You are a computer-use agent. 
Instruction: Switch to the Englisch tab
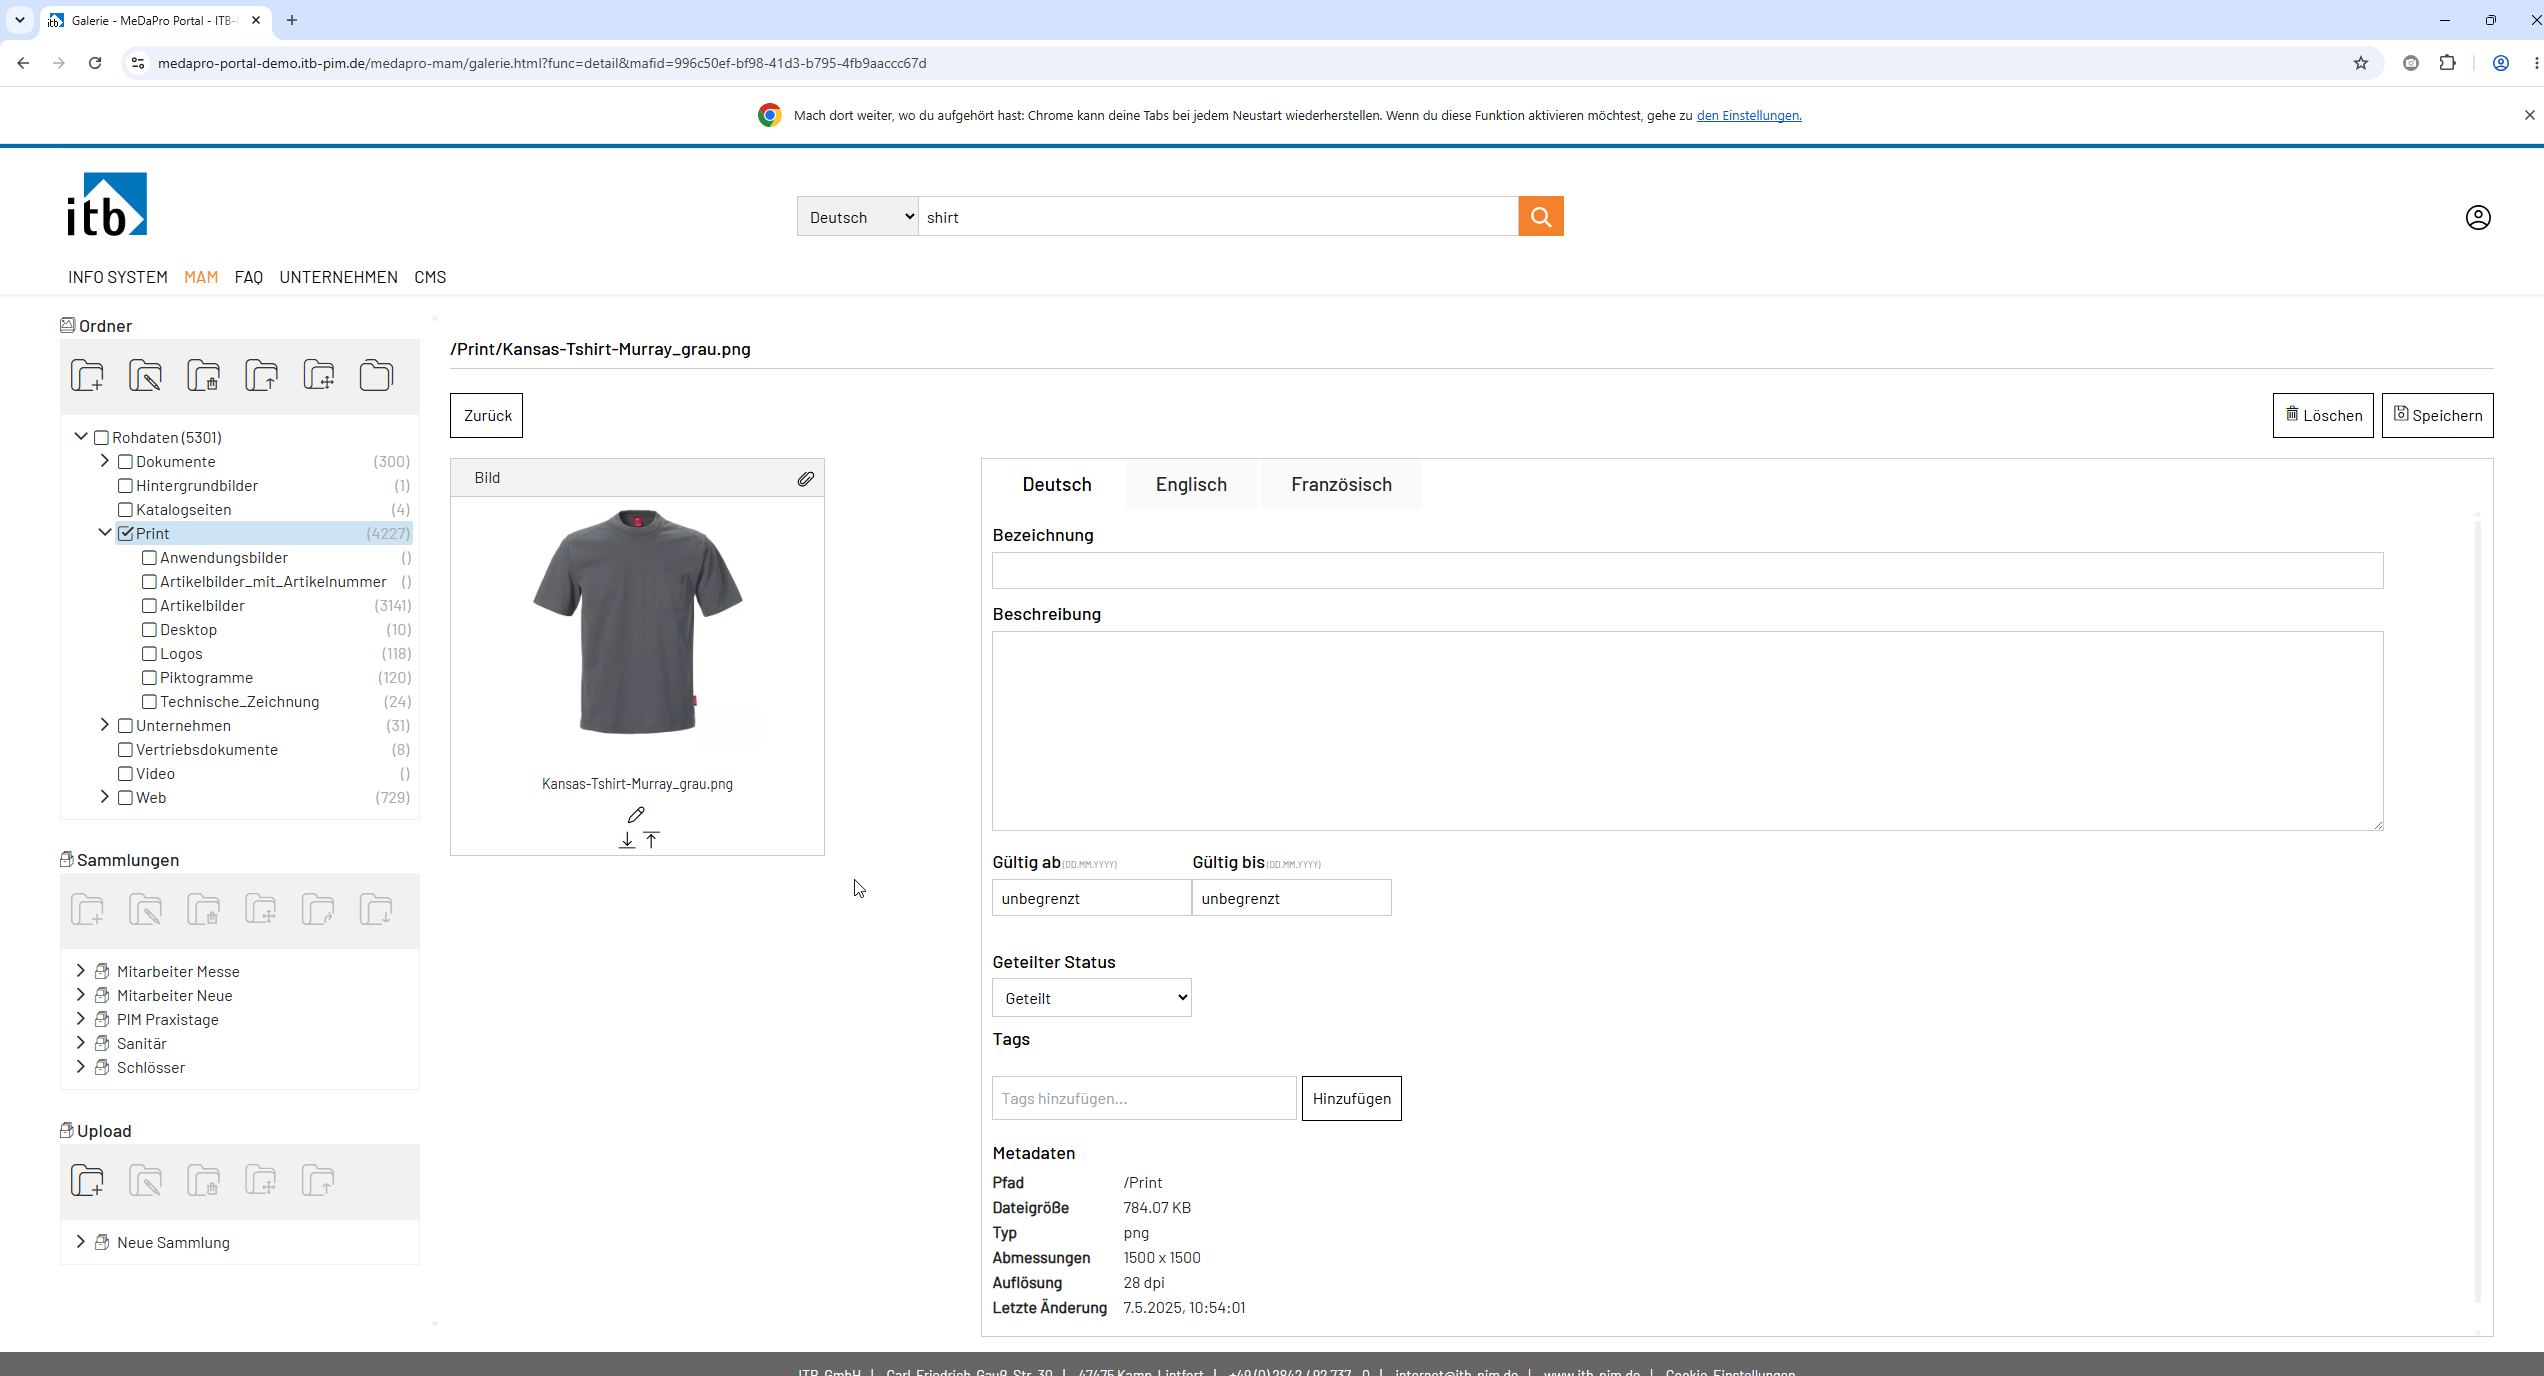coord(1191,485)
